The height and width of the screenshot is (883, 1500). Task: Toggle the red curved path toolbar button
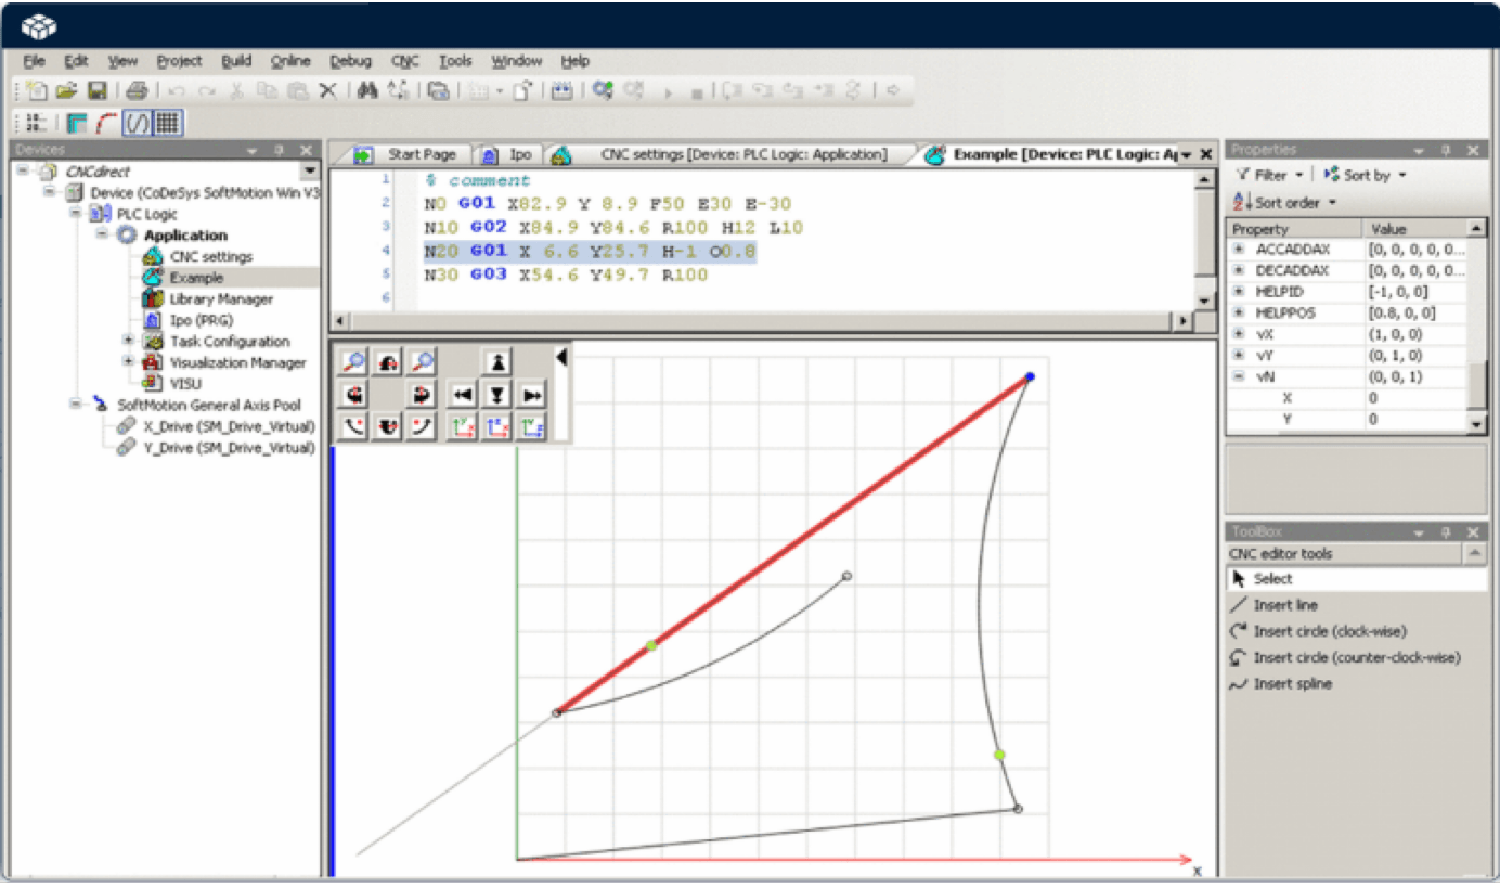pos(106,123)
